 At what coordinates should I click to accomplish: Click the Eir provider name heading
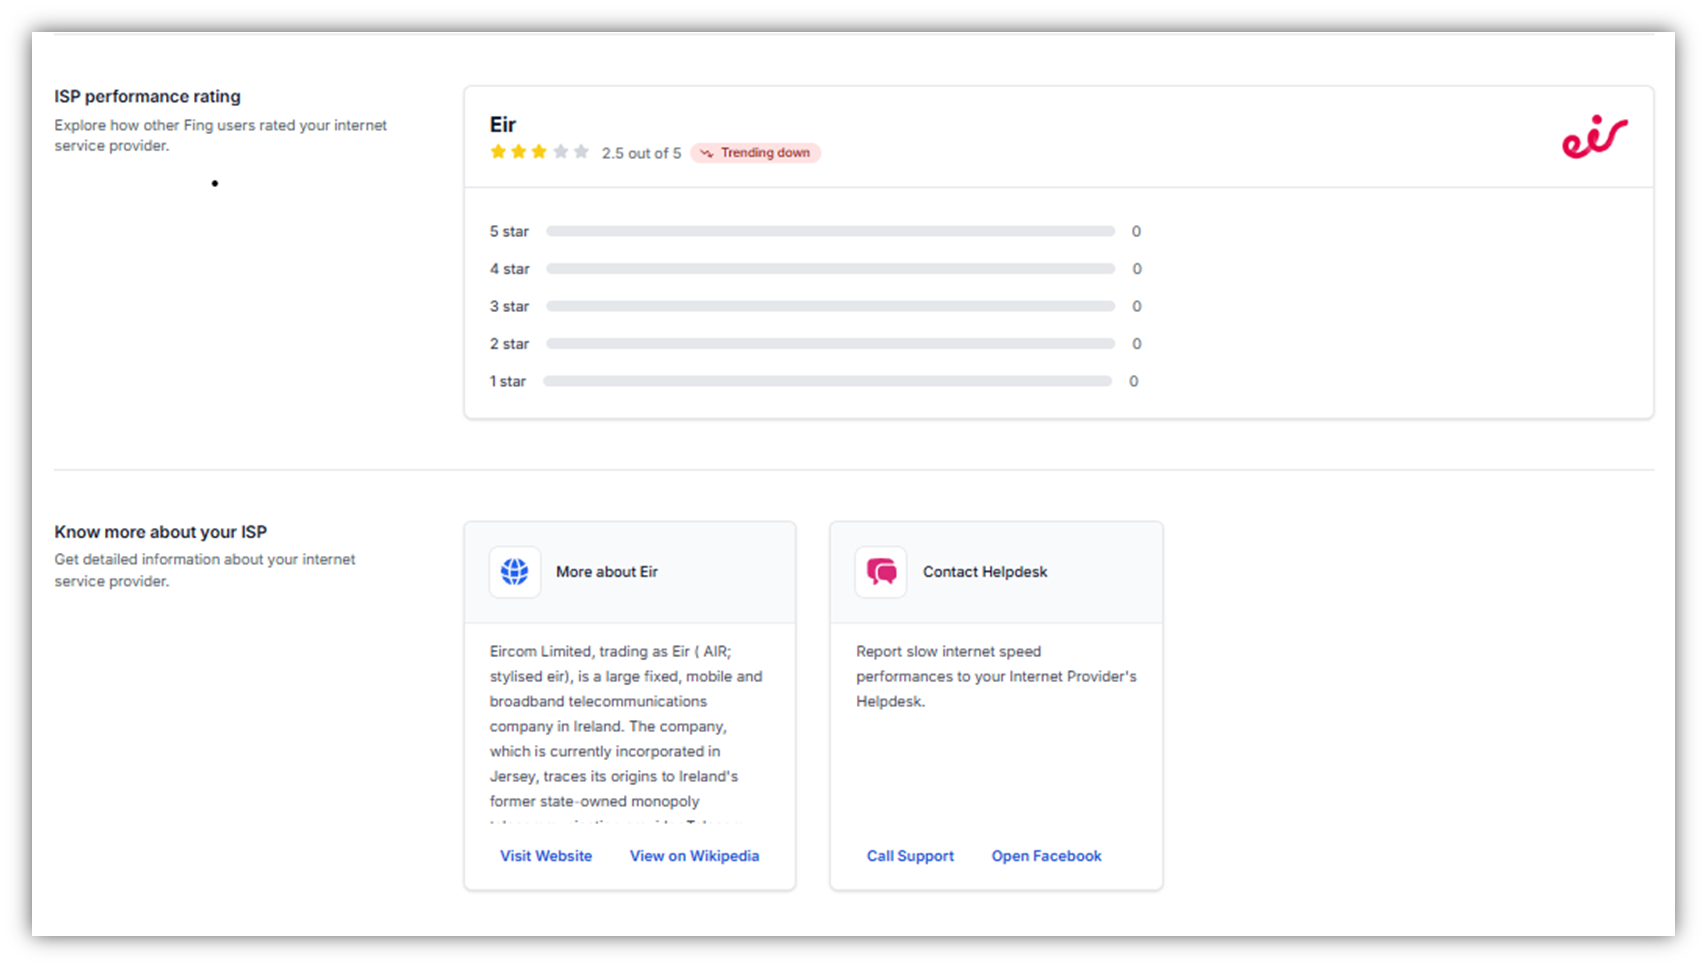[x=503, y=125]
